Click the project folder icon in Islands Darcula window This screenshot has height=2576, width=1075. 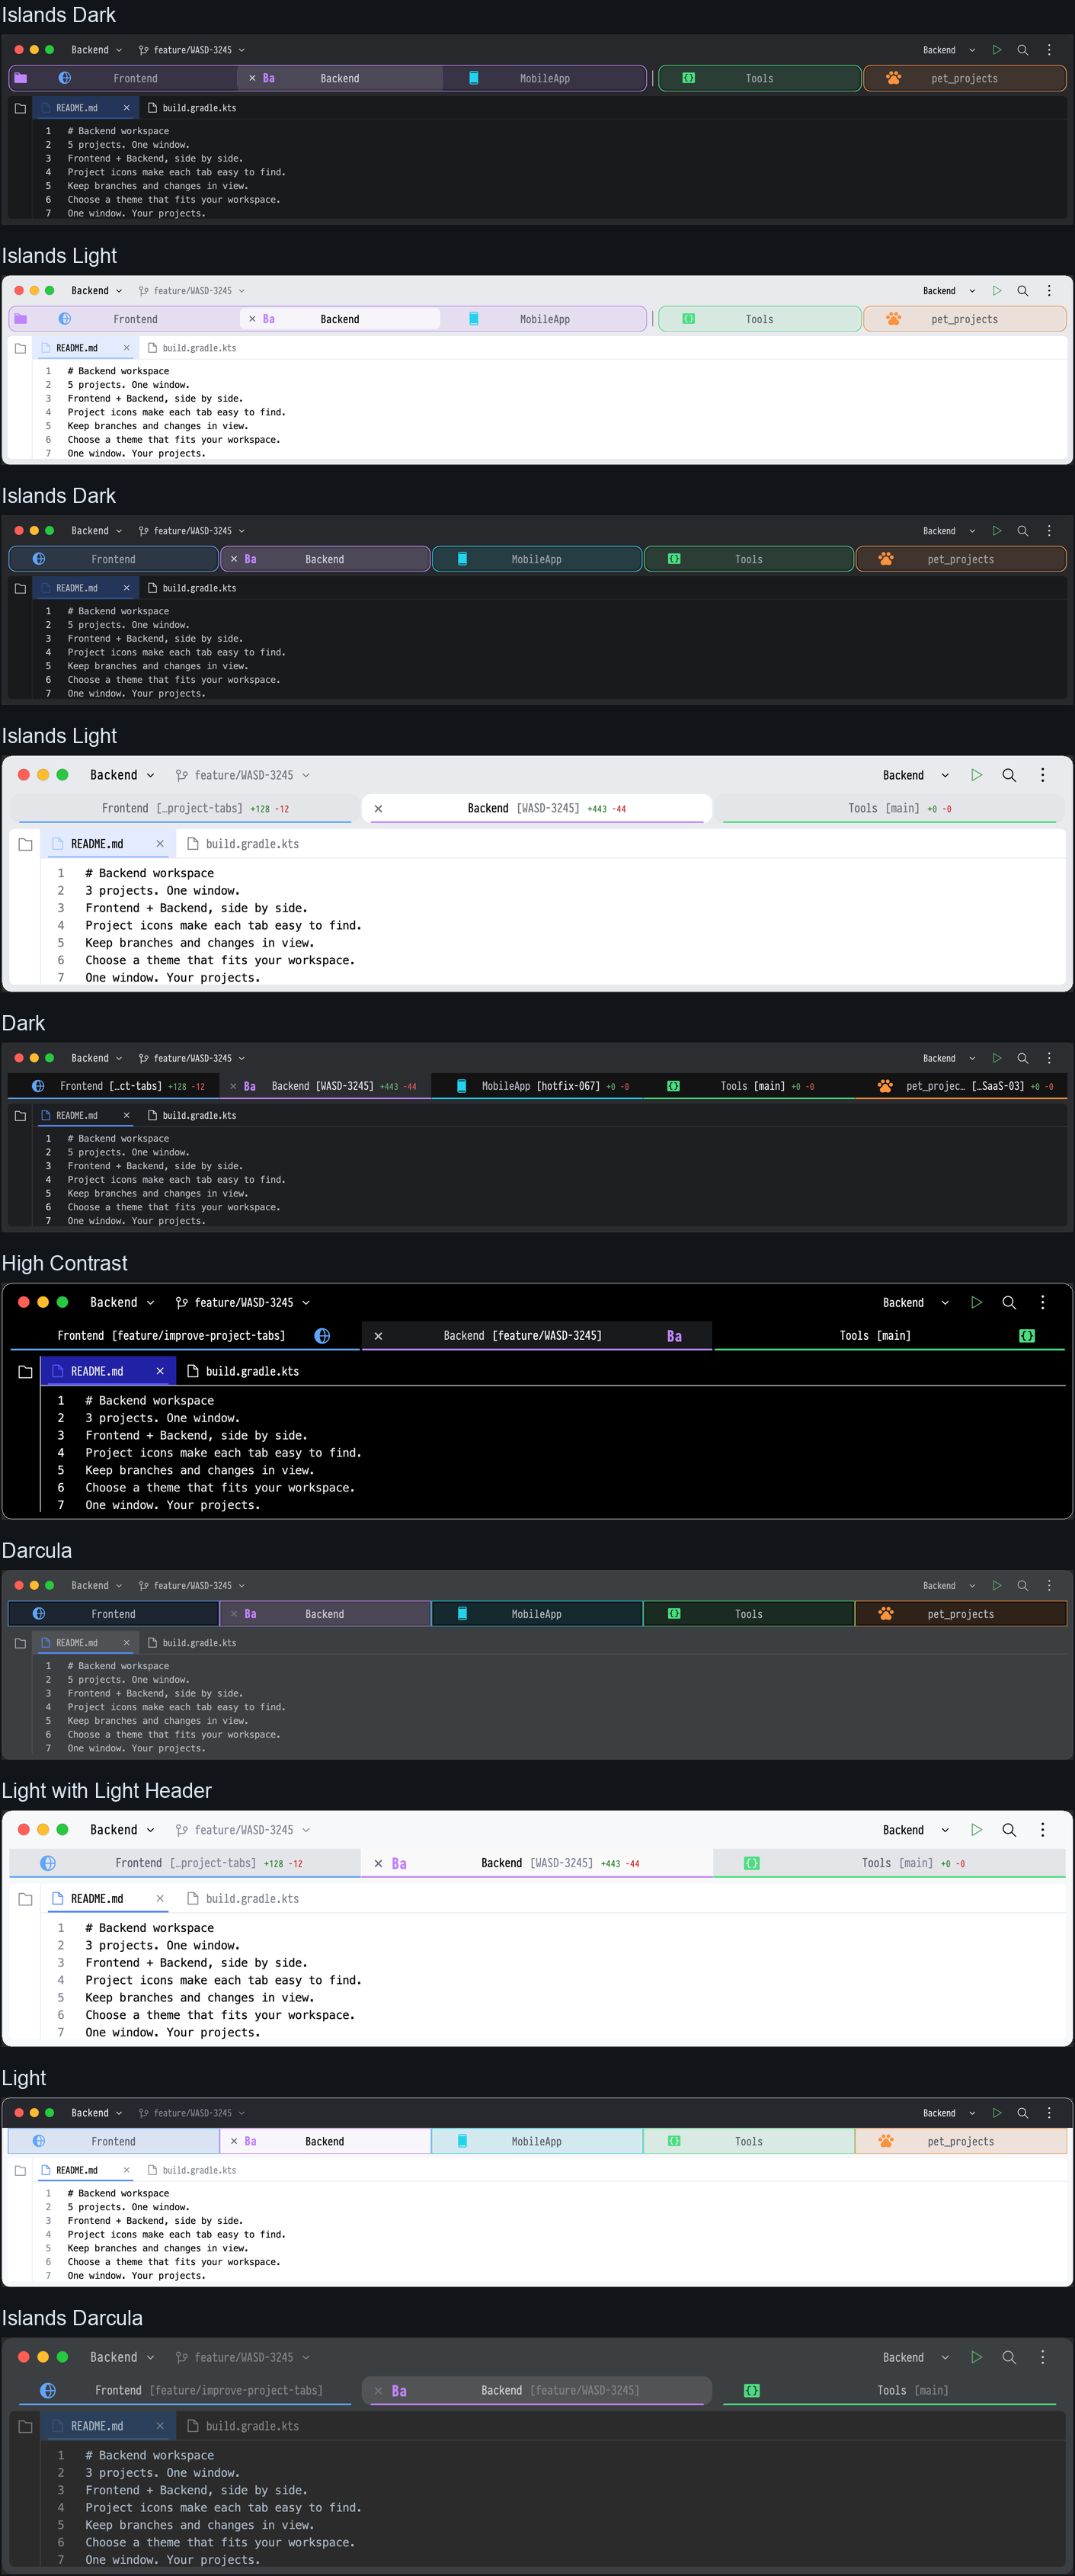25,2426
